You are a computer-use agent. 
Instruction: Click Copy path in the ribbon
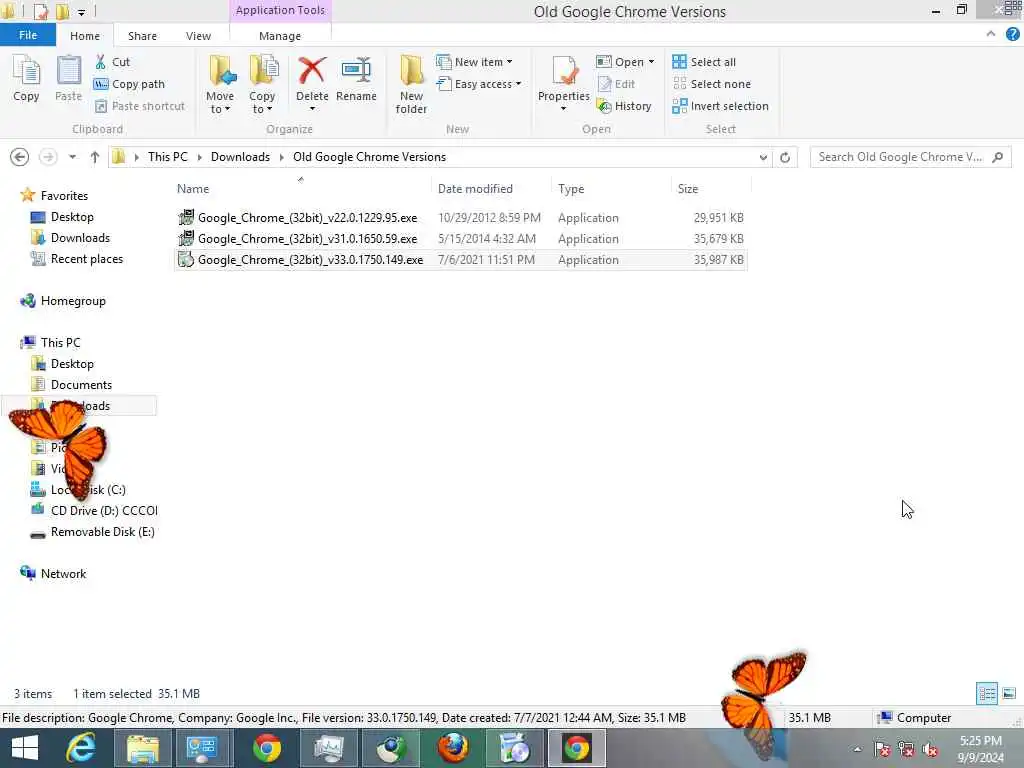129,84
